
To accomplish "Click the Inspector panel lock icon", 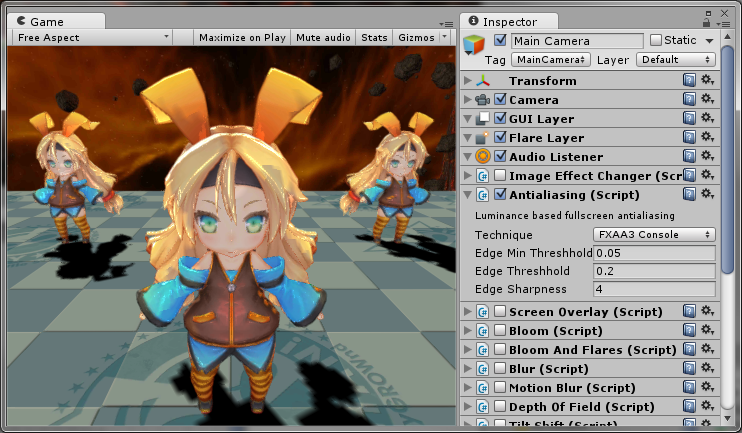I will (x=707, y=22).
